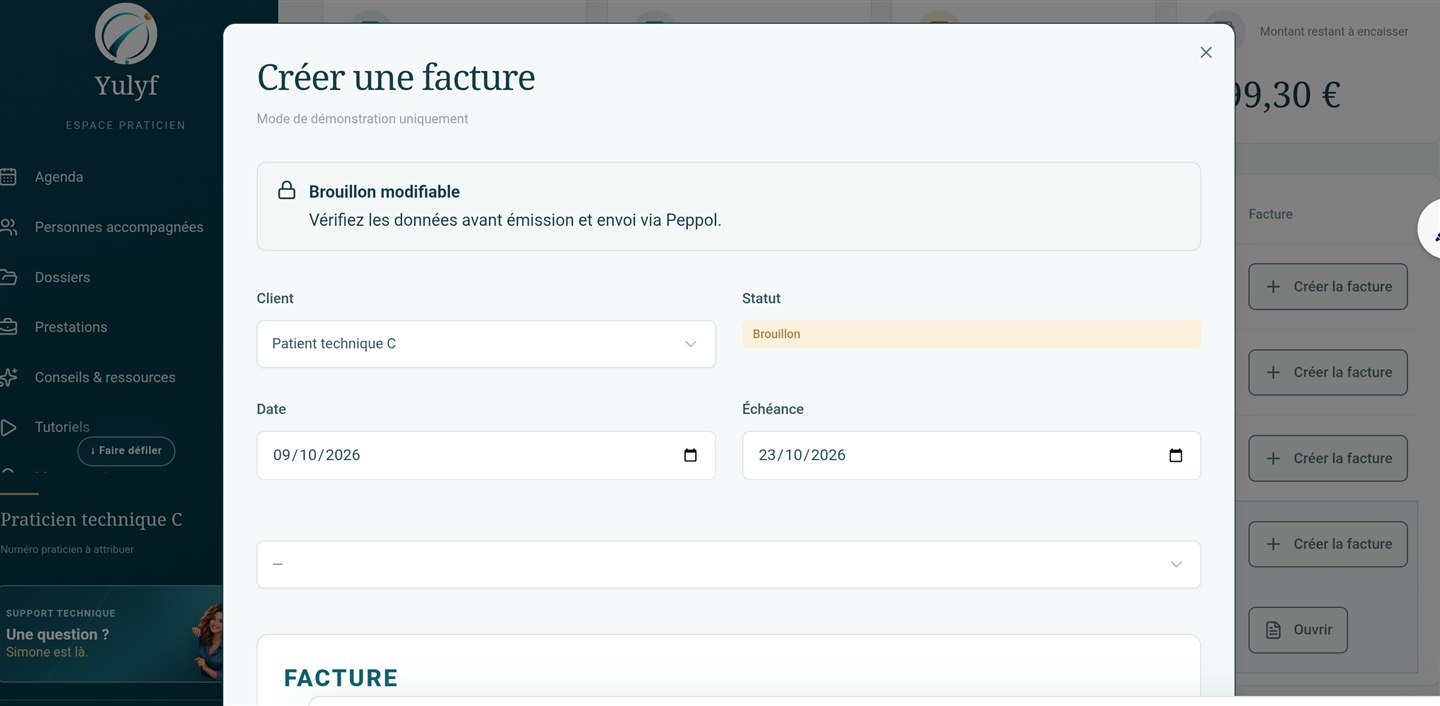
Task: Click the Brouillon modifiable heading
Action: coord(384,192)
